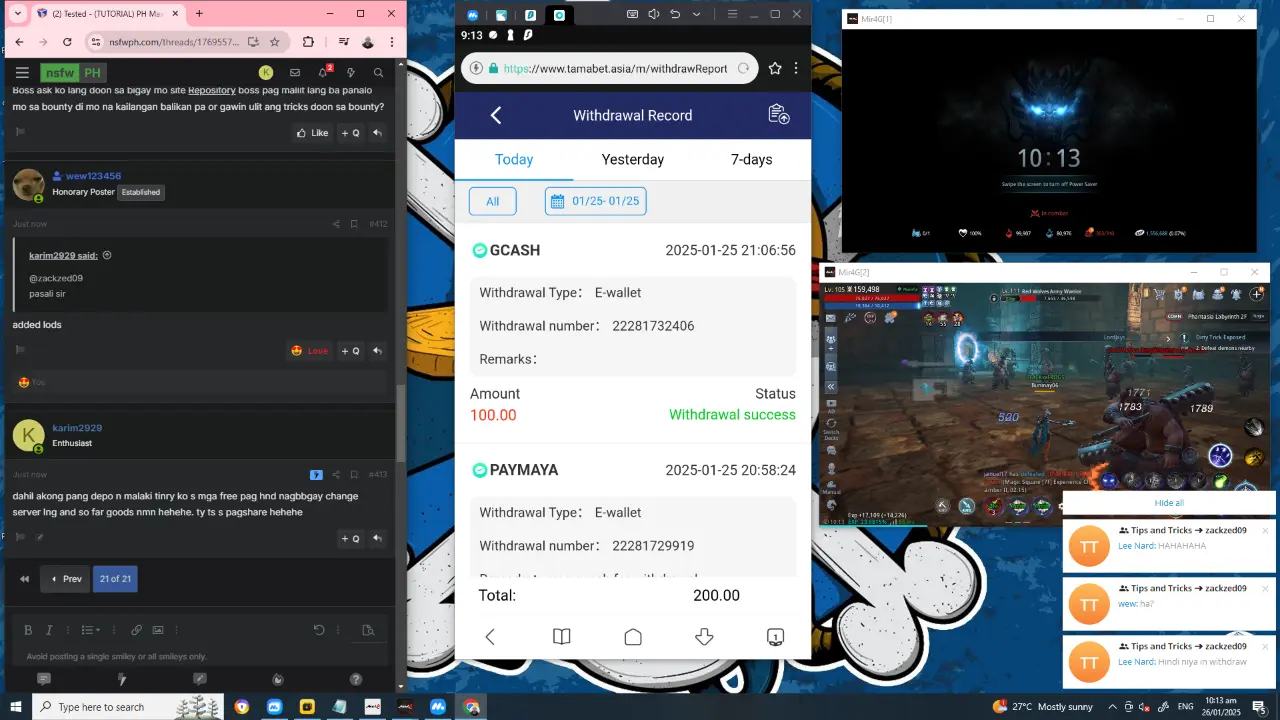This screenshot has width=1280, height=720.
Task: Expand the karim2929 said quote arrow
Action: click(x=107, y=255)
